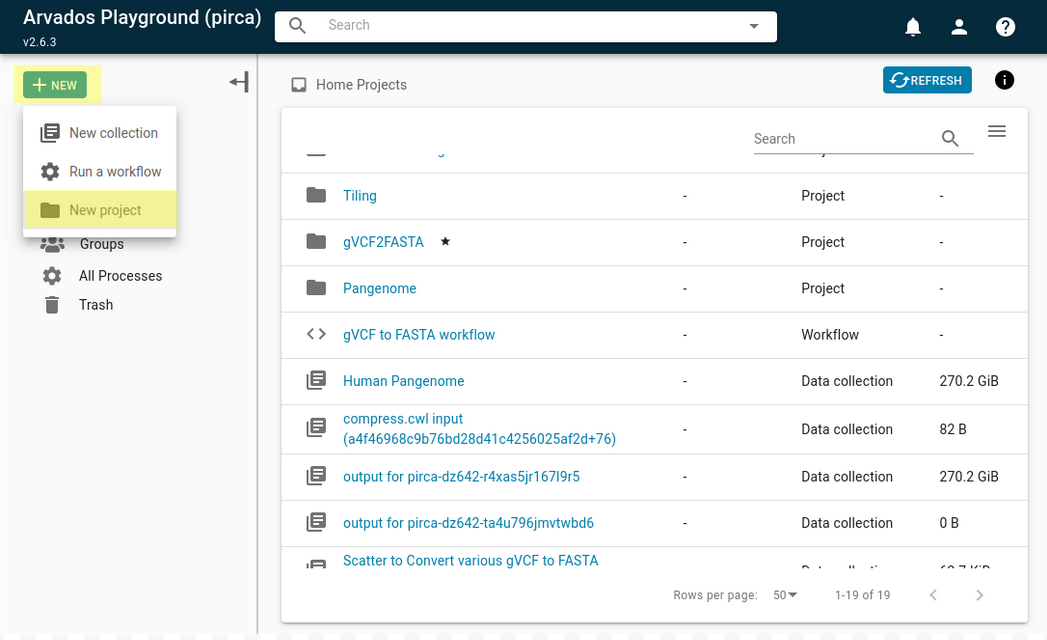Choose Run a workflow menu entry
Viewport: 1047px width, 640px height.
pyautogui.click(x=114, y=172)
